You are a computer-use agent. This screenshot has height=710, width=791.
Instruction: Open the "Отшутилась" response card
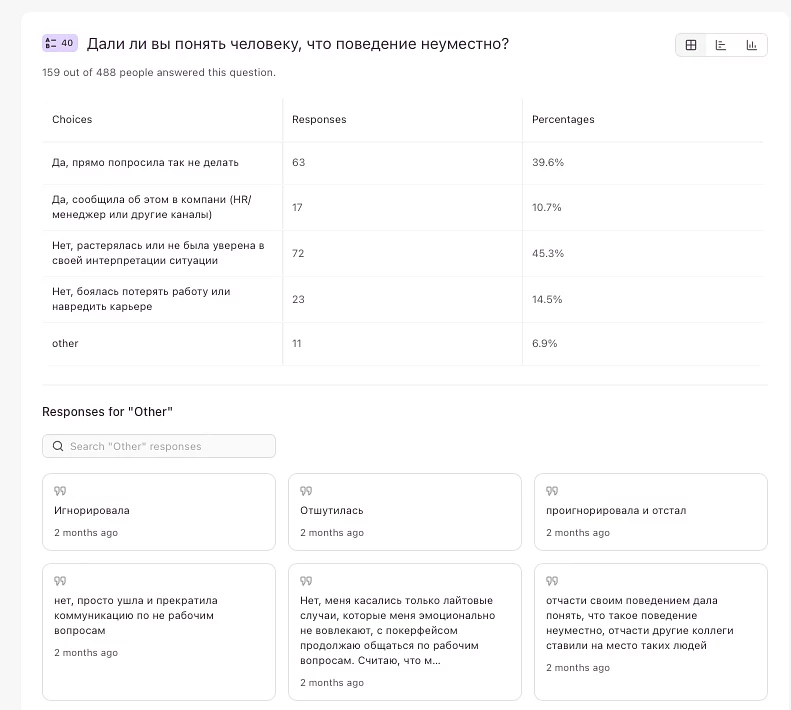[404, 511]
